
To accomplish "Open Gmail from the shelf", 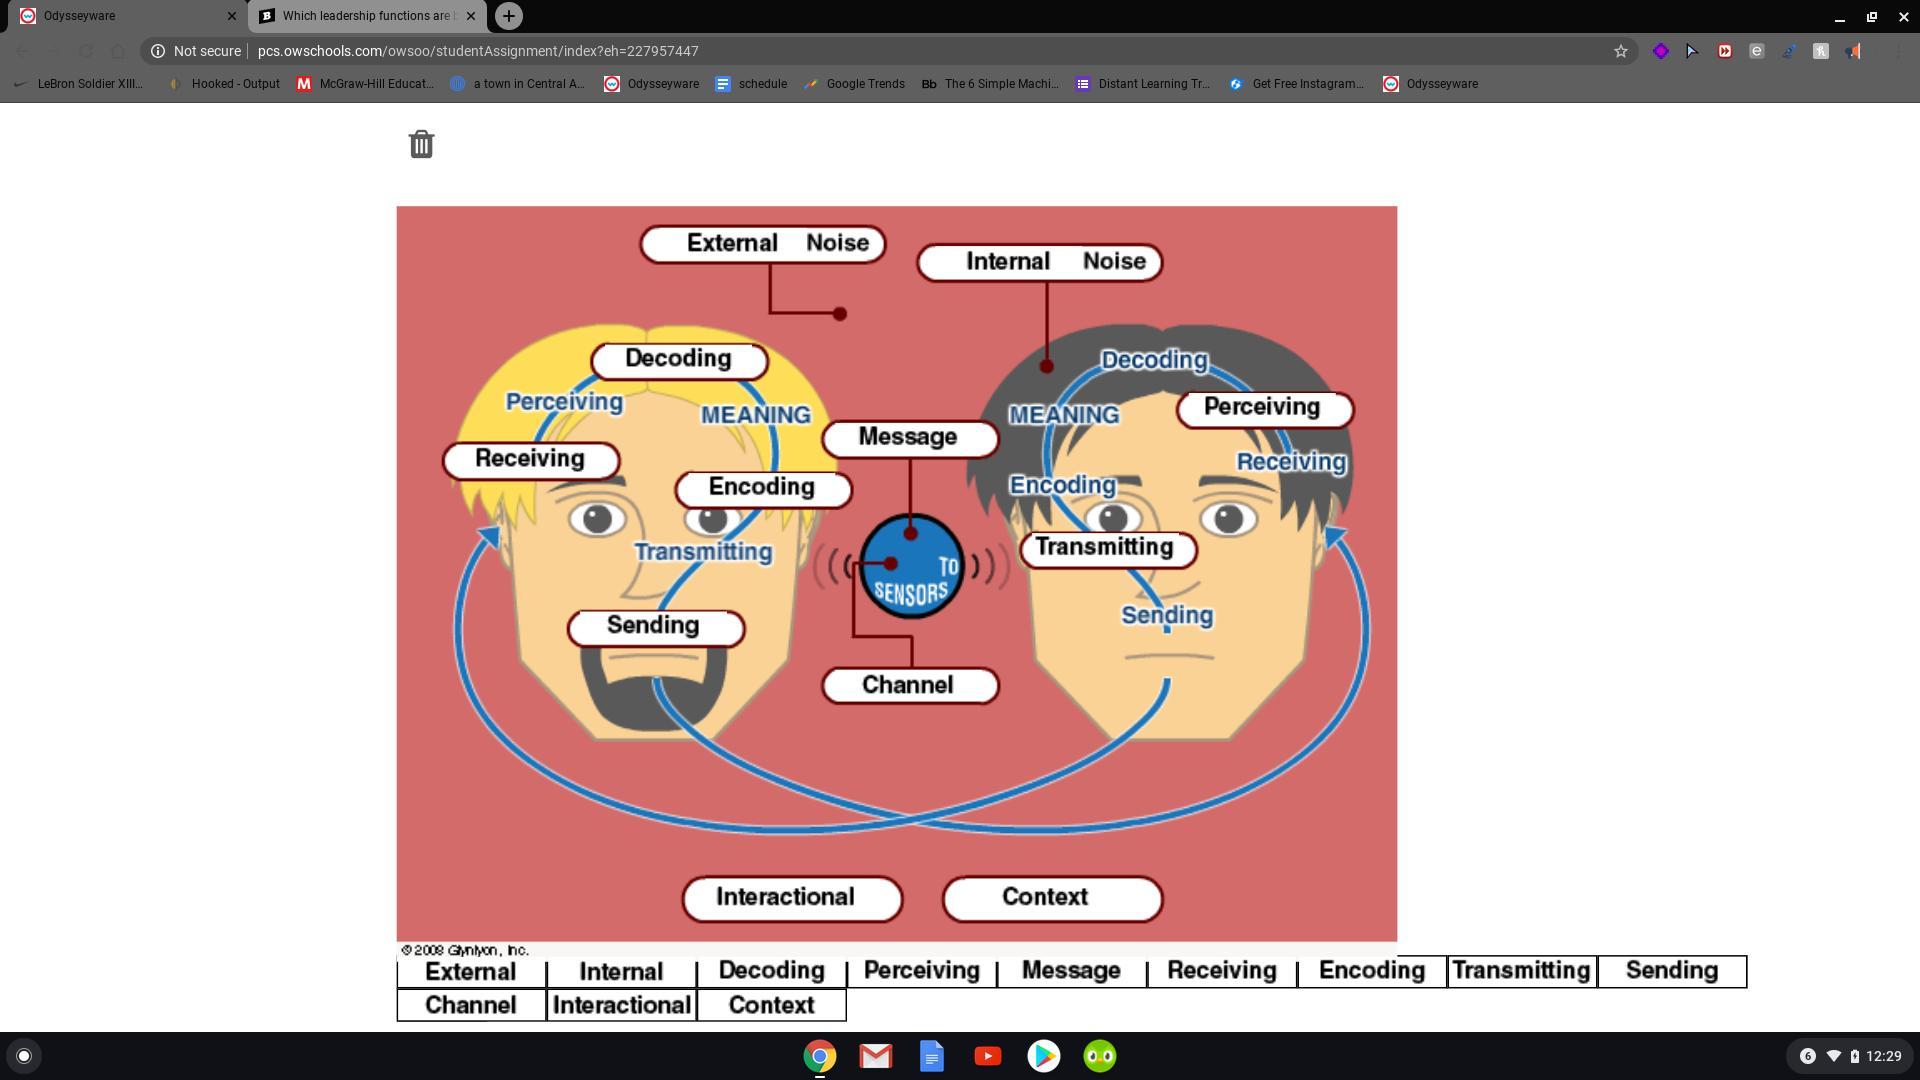I will (x=875, y=1056).
